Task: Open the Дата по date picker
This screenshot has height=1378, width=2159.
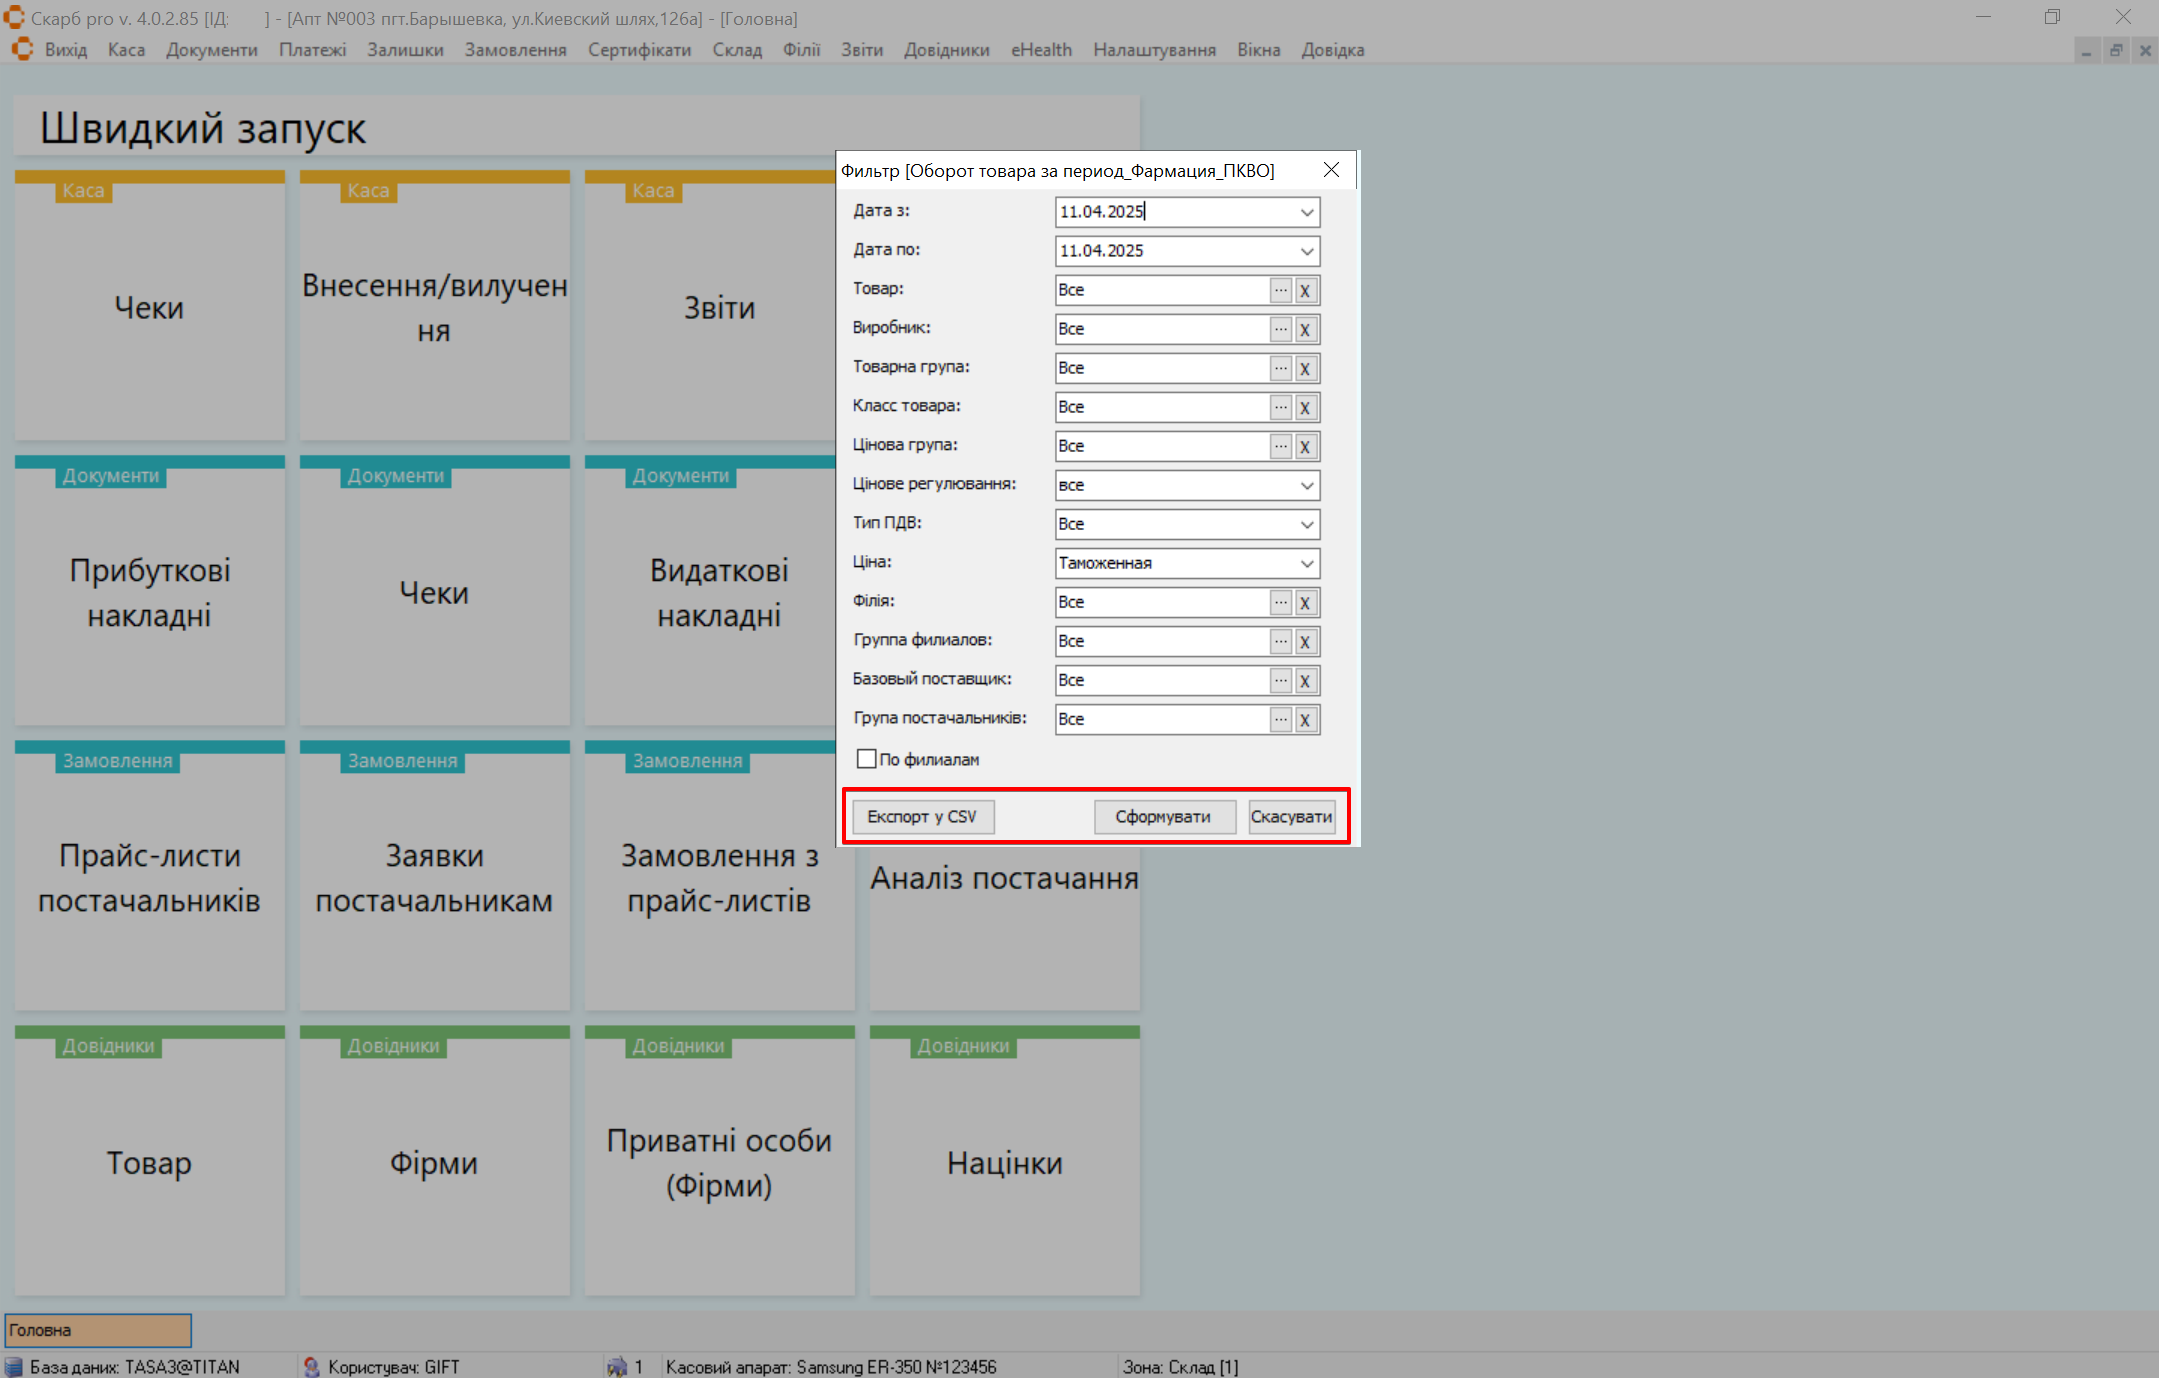Action: point(1306,251)
